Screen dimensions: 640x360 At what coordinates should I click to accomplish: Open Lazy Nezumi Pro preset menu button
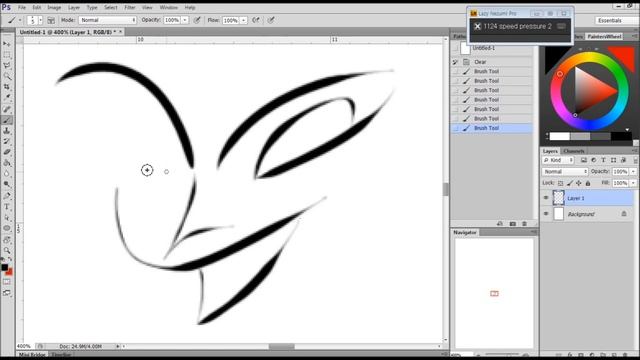coord(562,27)
